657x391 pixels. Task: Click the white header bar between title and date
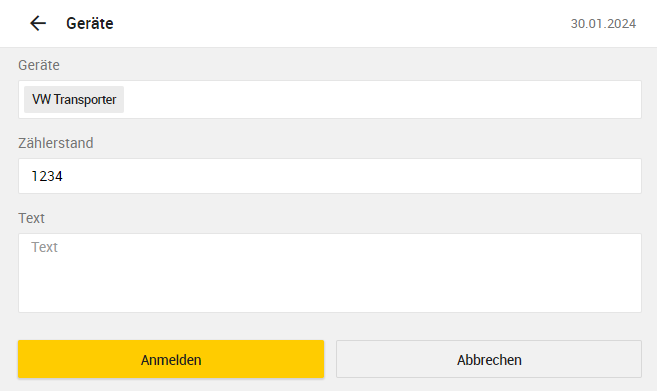click(x=341, y=23)
